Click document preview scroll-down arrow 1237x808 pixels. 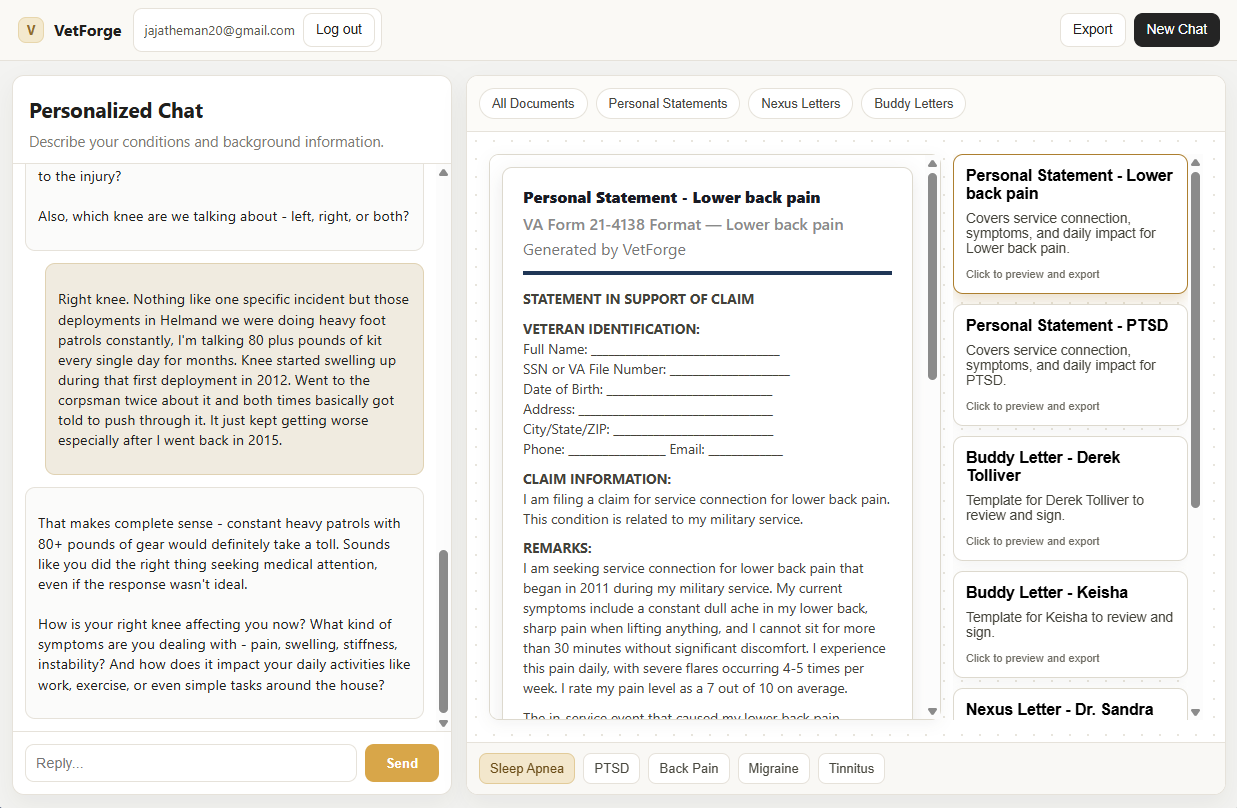point(932,711)
